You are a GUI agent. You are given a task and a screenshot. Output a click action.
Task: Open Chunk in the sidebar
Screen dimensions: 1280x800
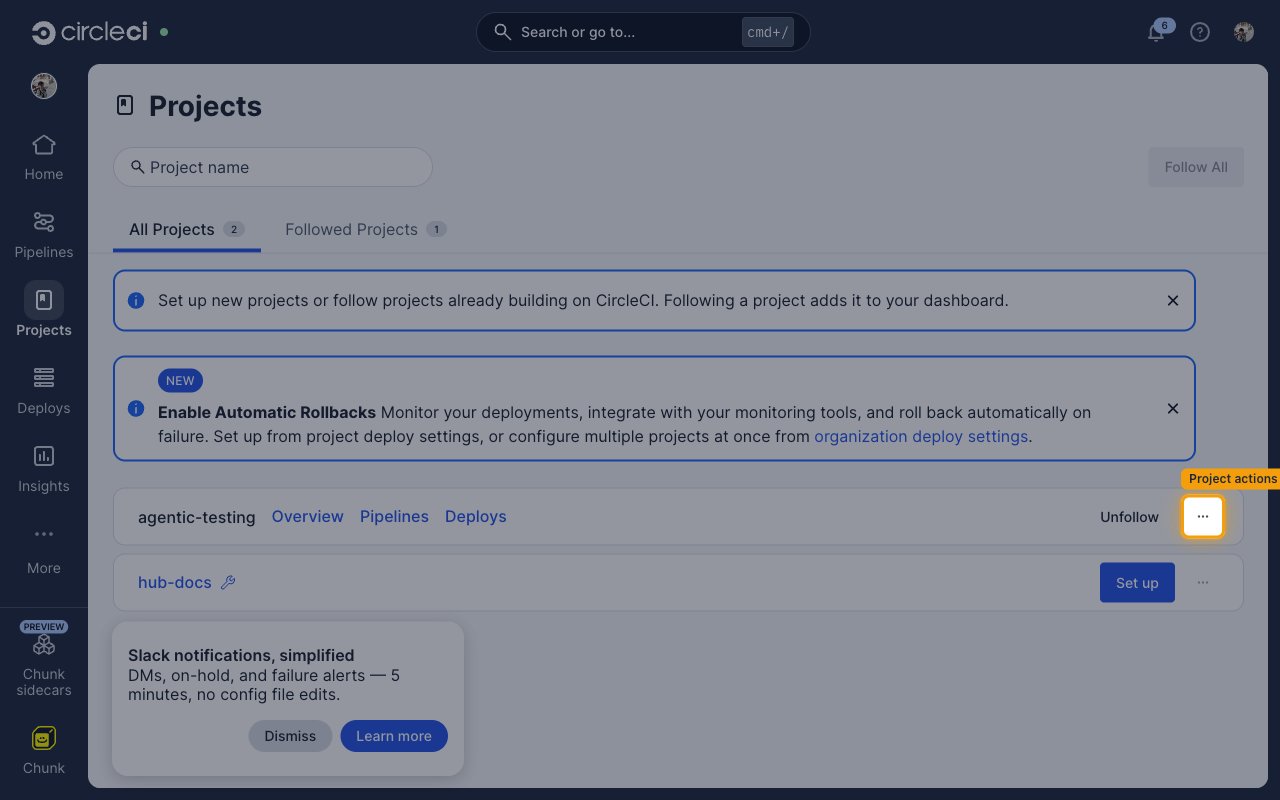coord(44,752)
